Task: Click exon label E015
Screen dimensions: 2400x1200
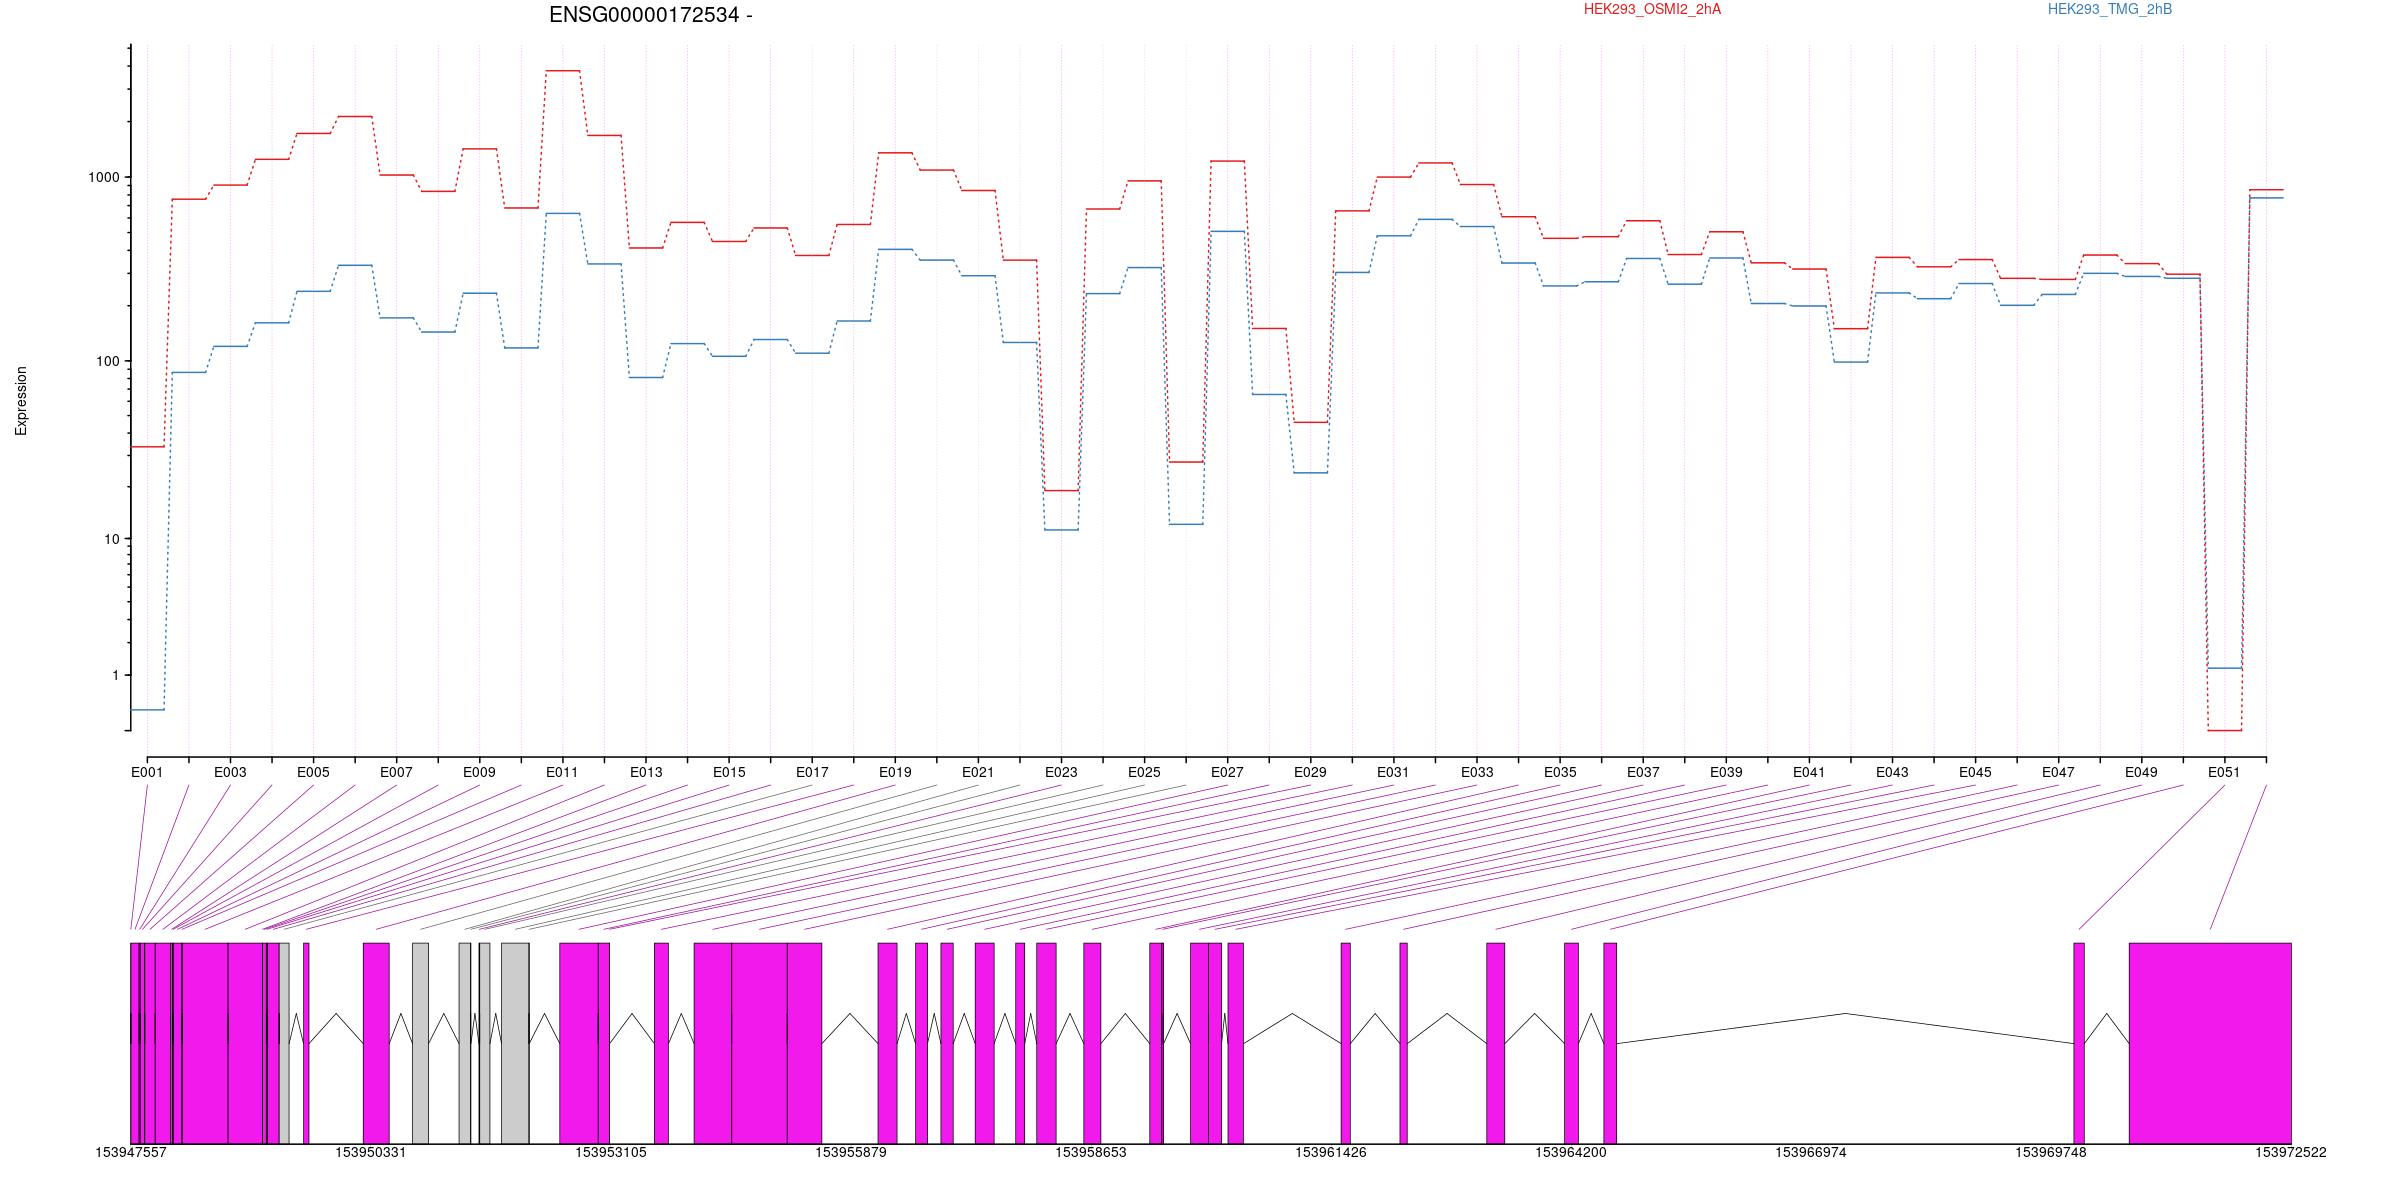Action: pyautogui.click(x=729, y=772)
